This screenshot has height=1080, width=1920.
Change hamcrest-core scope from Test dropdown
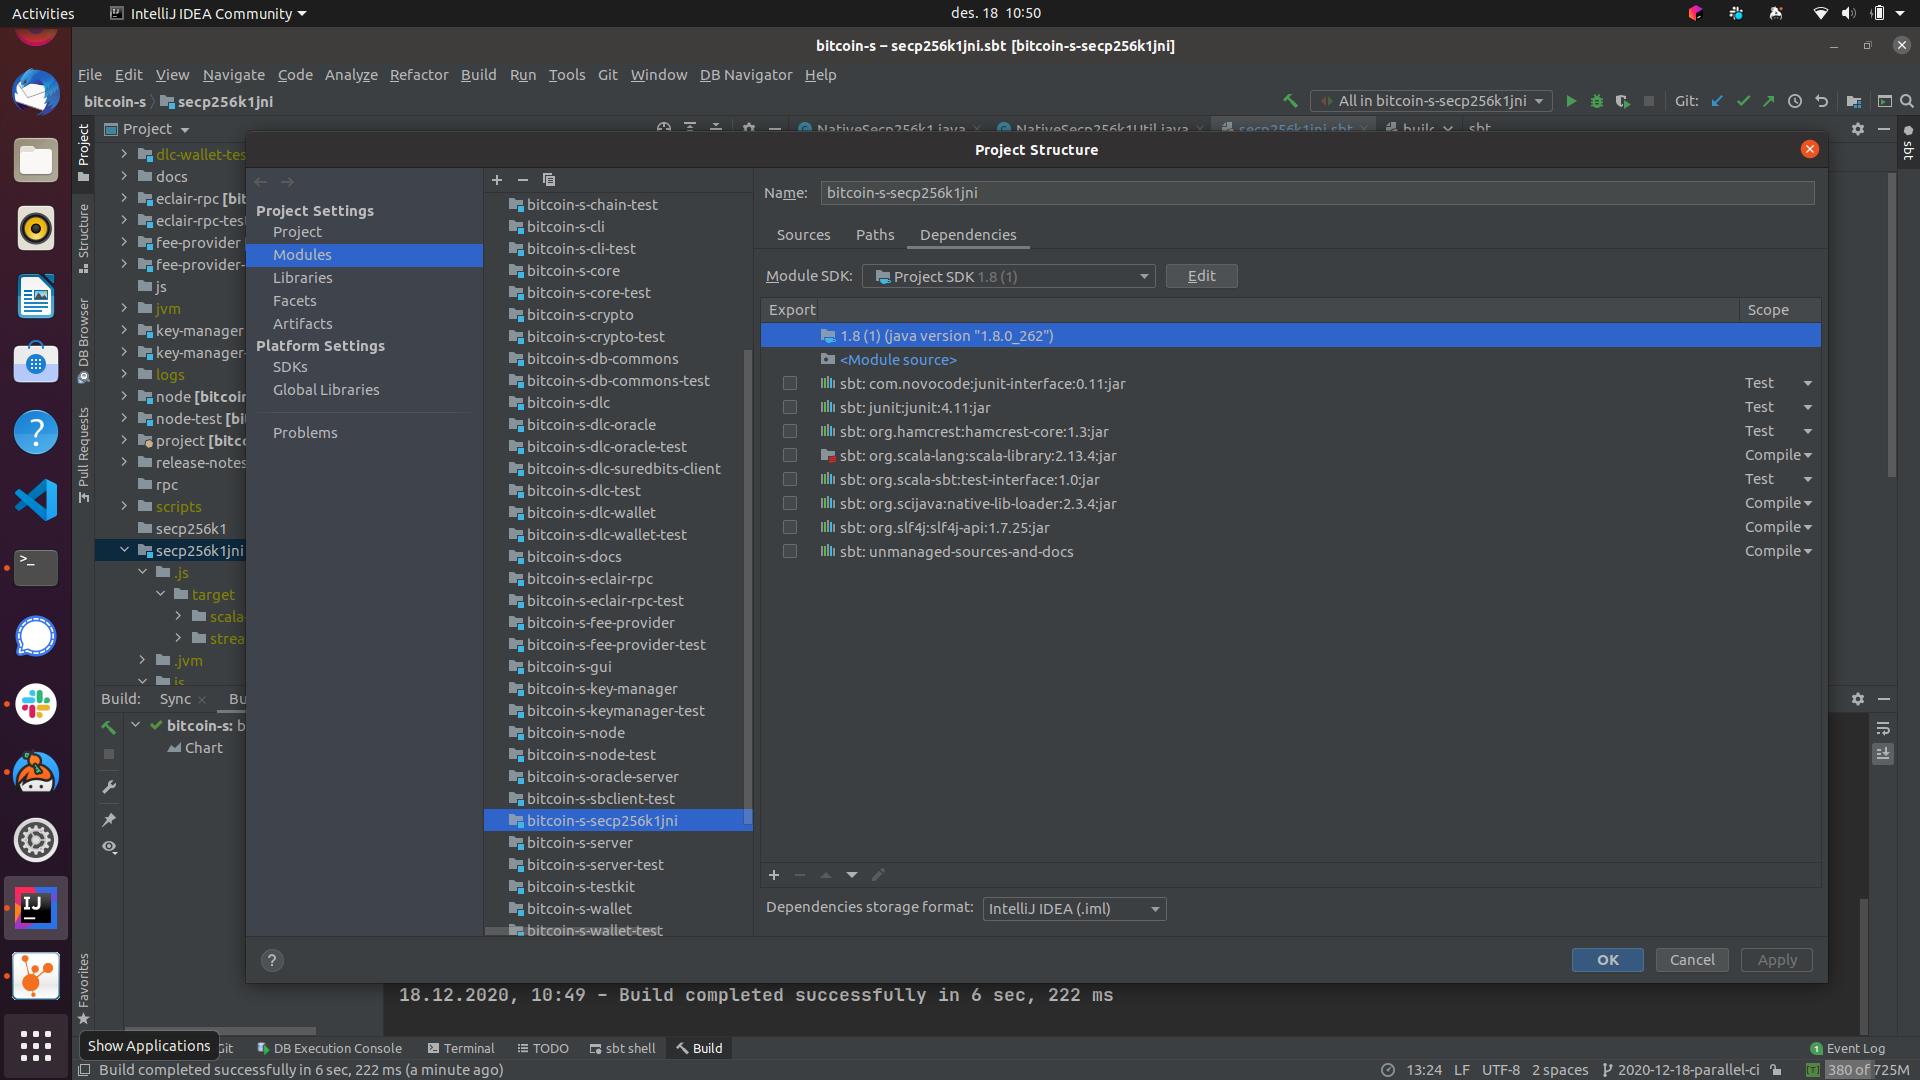pyautogui.click(x=1806, y=431)
